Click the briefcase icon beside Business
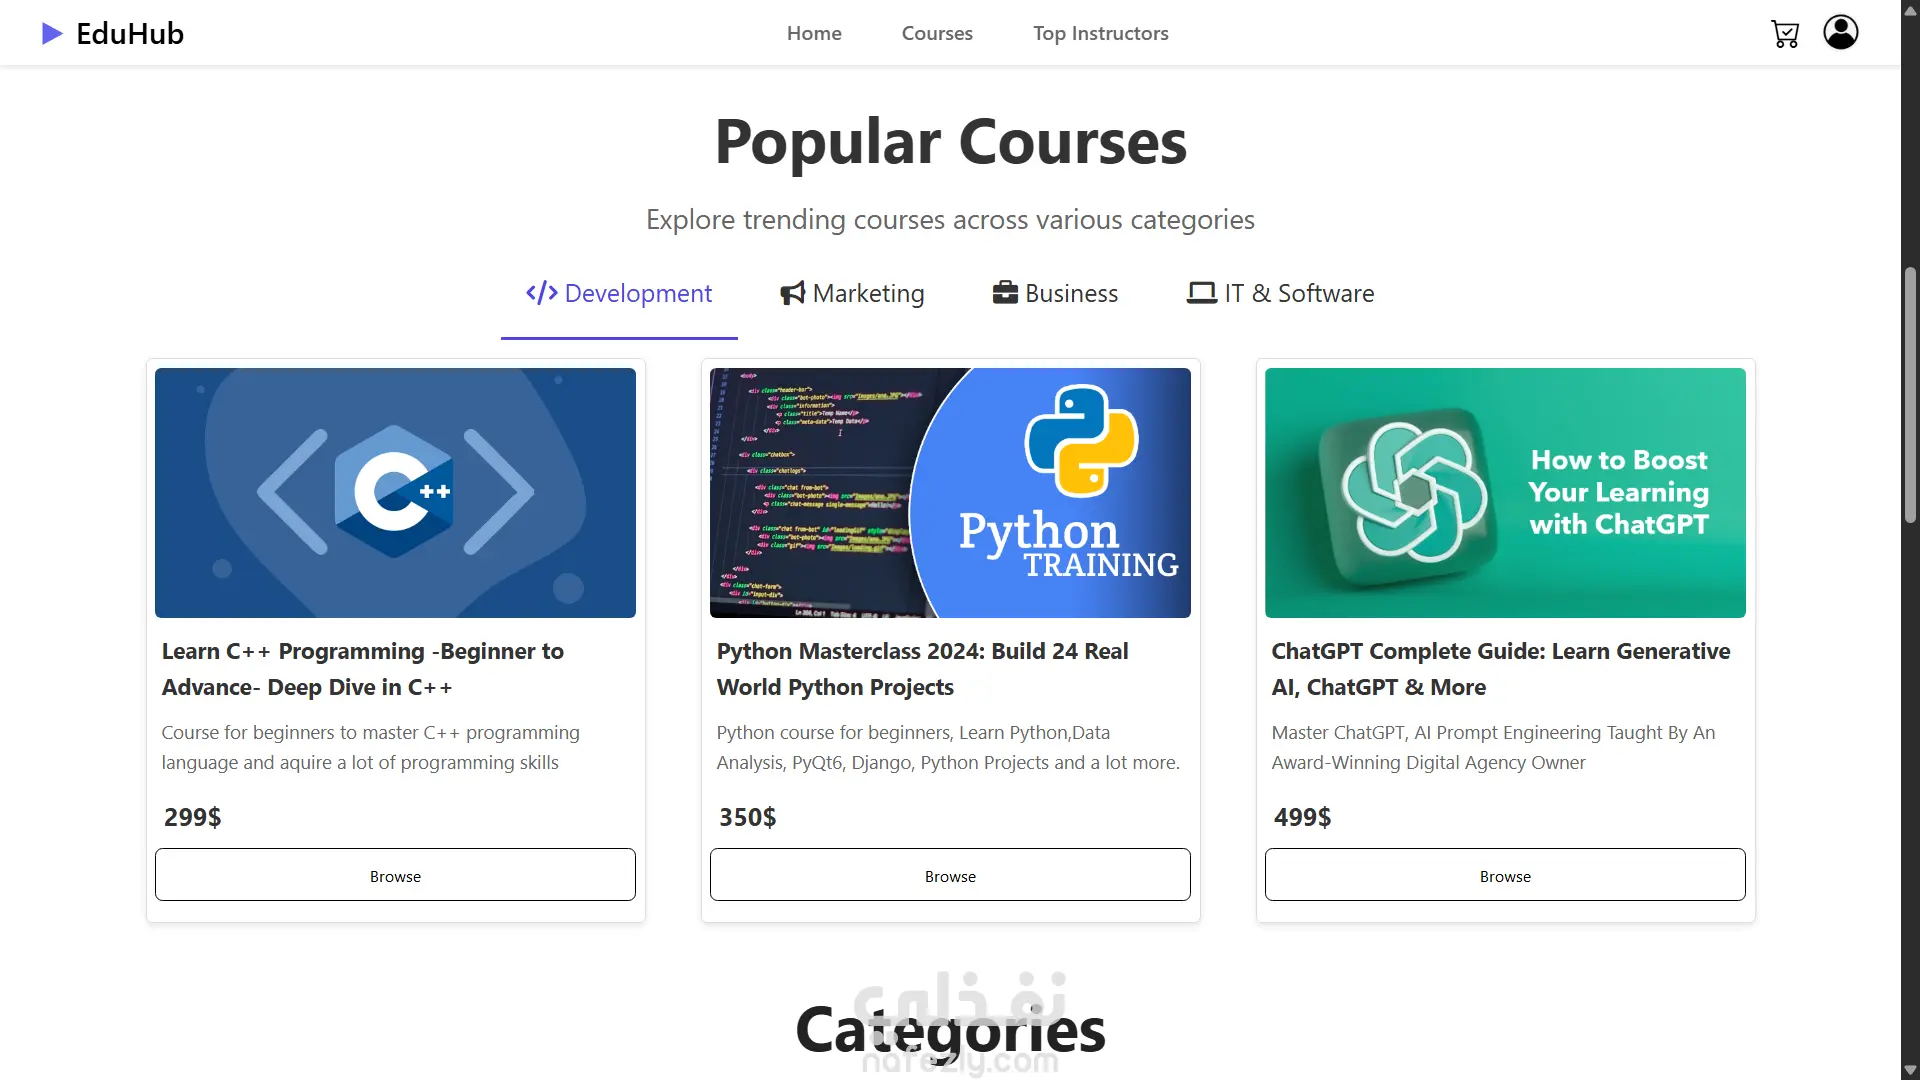1920x1080 pixels. coord(1005,292)
